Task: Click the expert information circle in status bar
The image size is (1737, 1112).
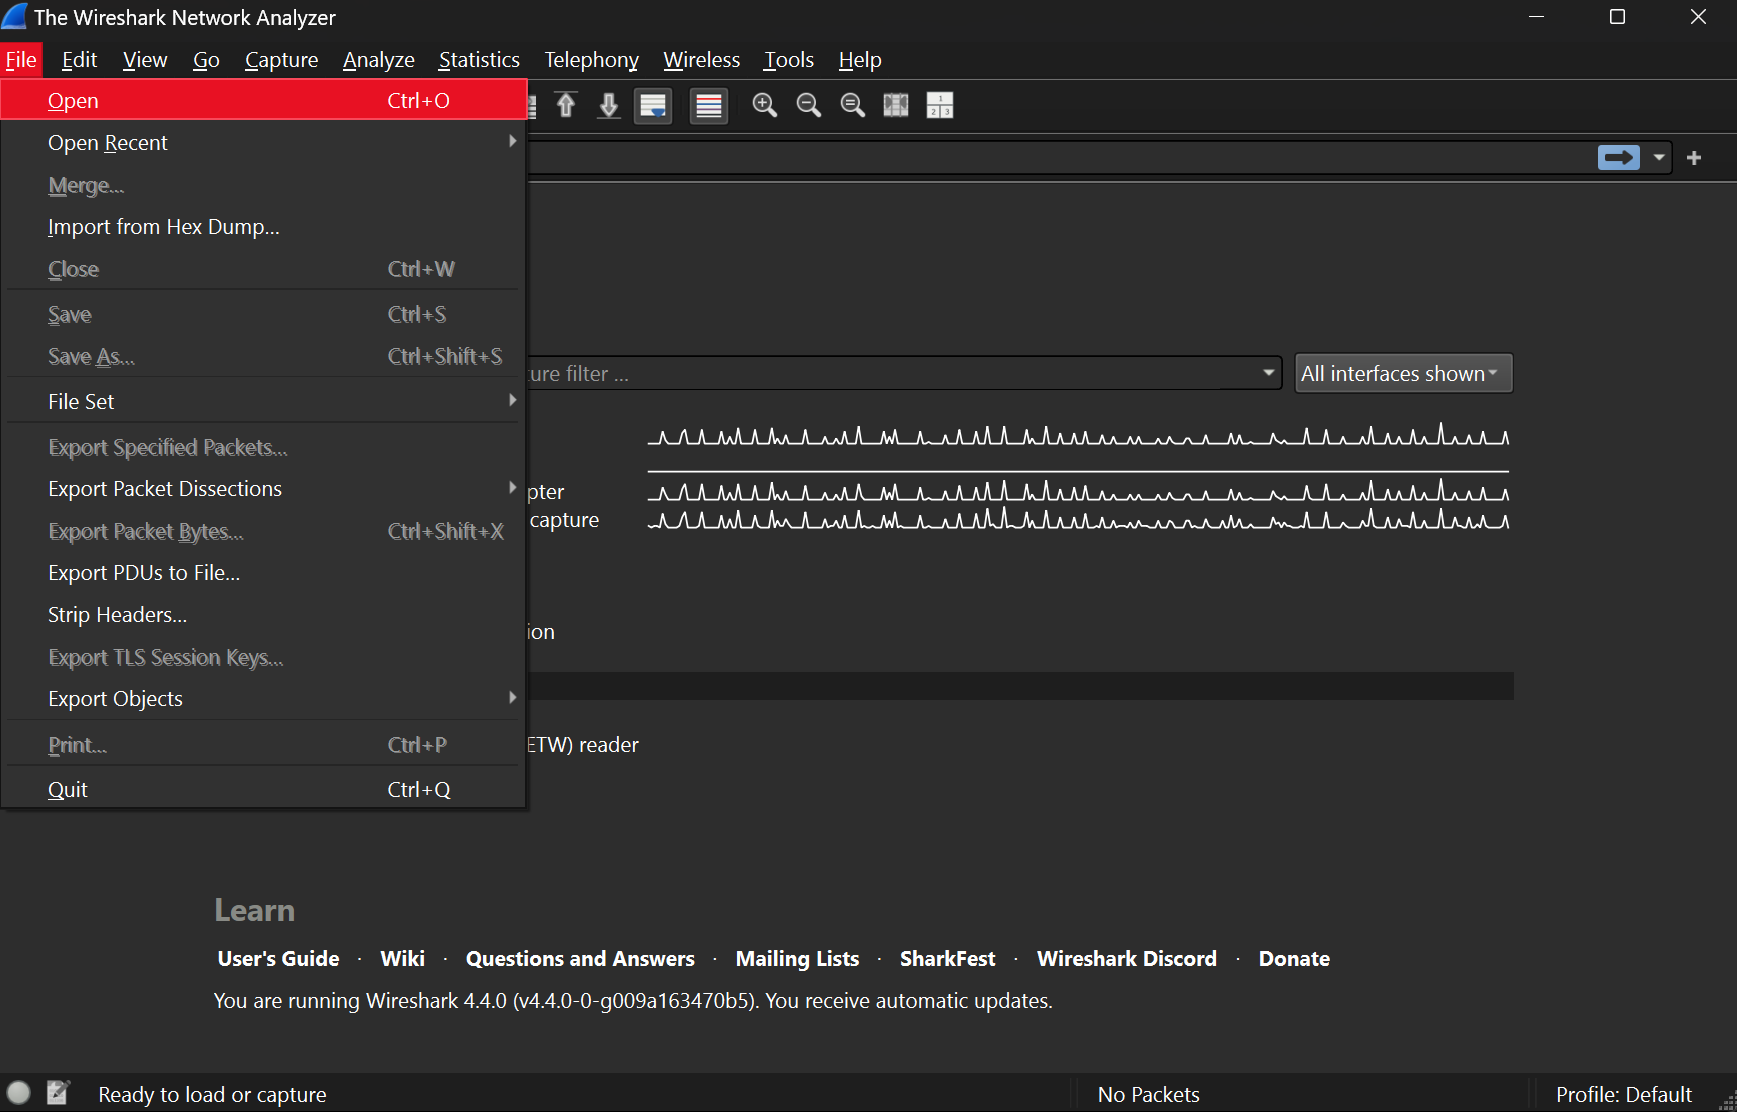Action: [19, 1093]
